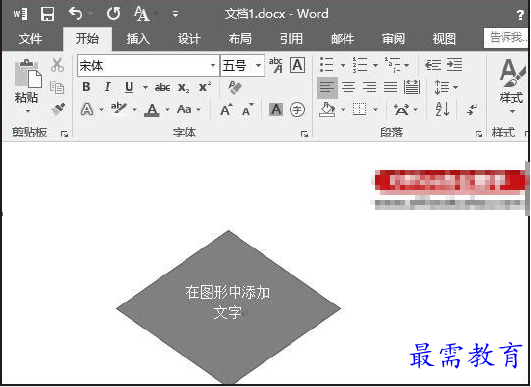The width and height of the screenshot is (531, 387).
Task: Toggle character shading A
Action: [276, 109]
